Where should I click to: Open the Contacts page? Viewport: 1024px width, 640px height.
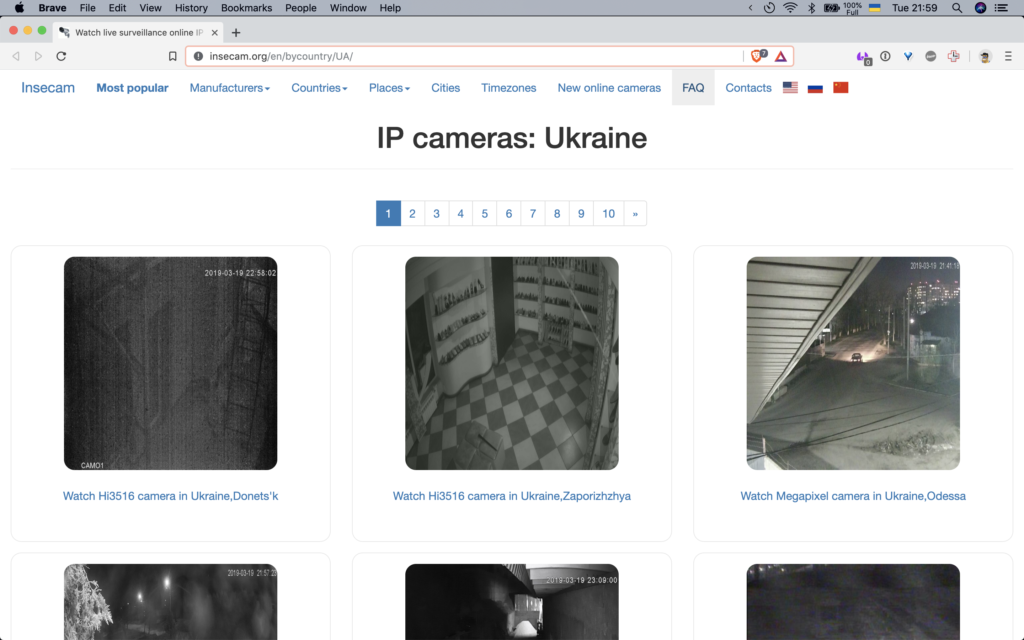(x=748, y=88)
